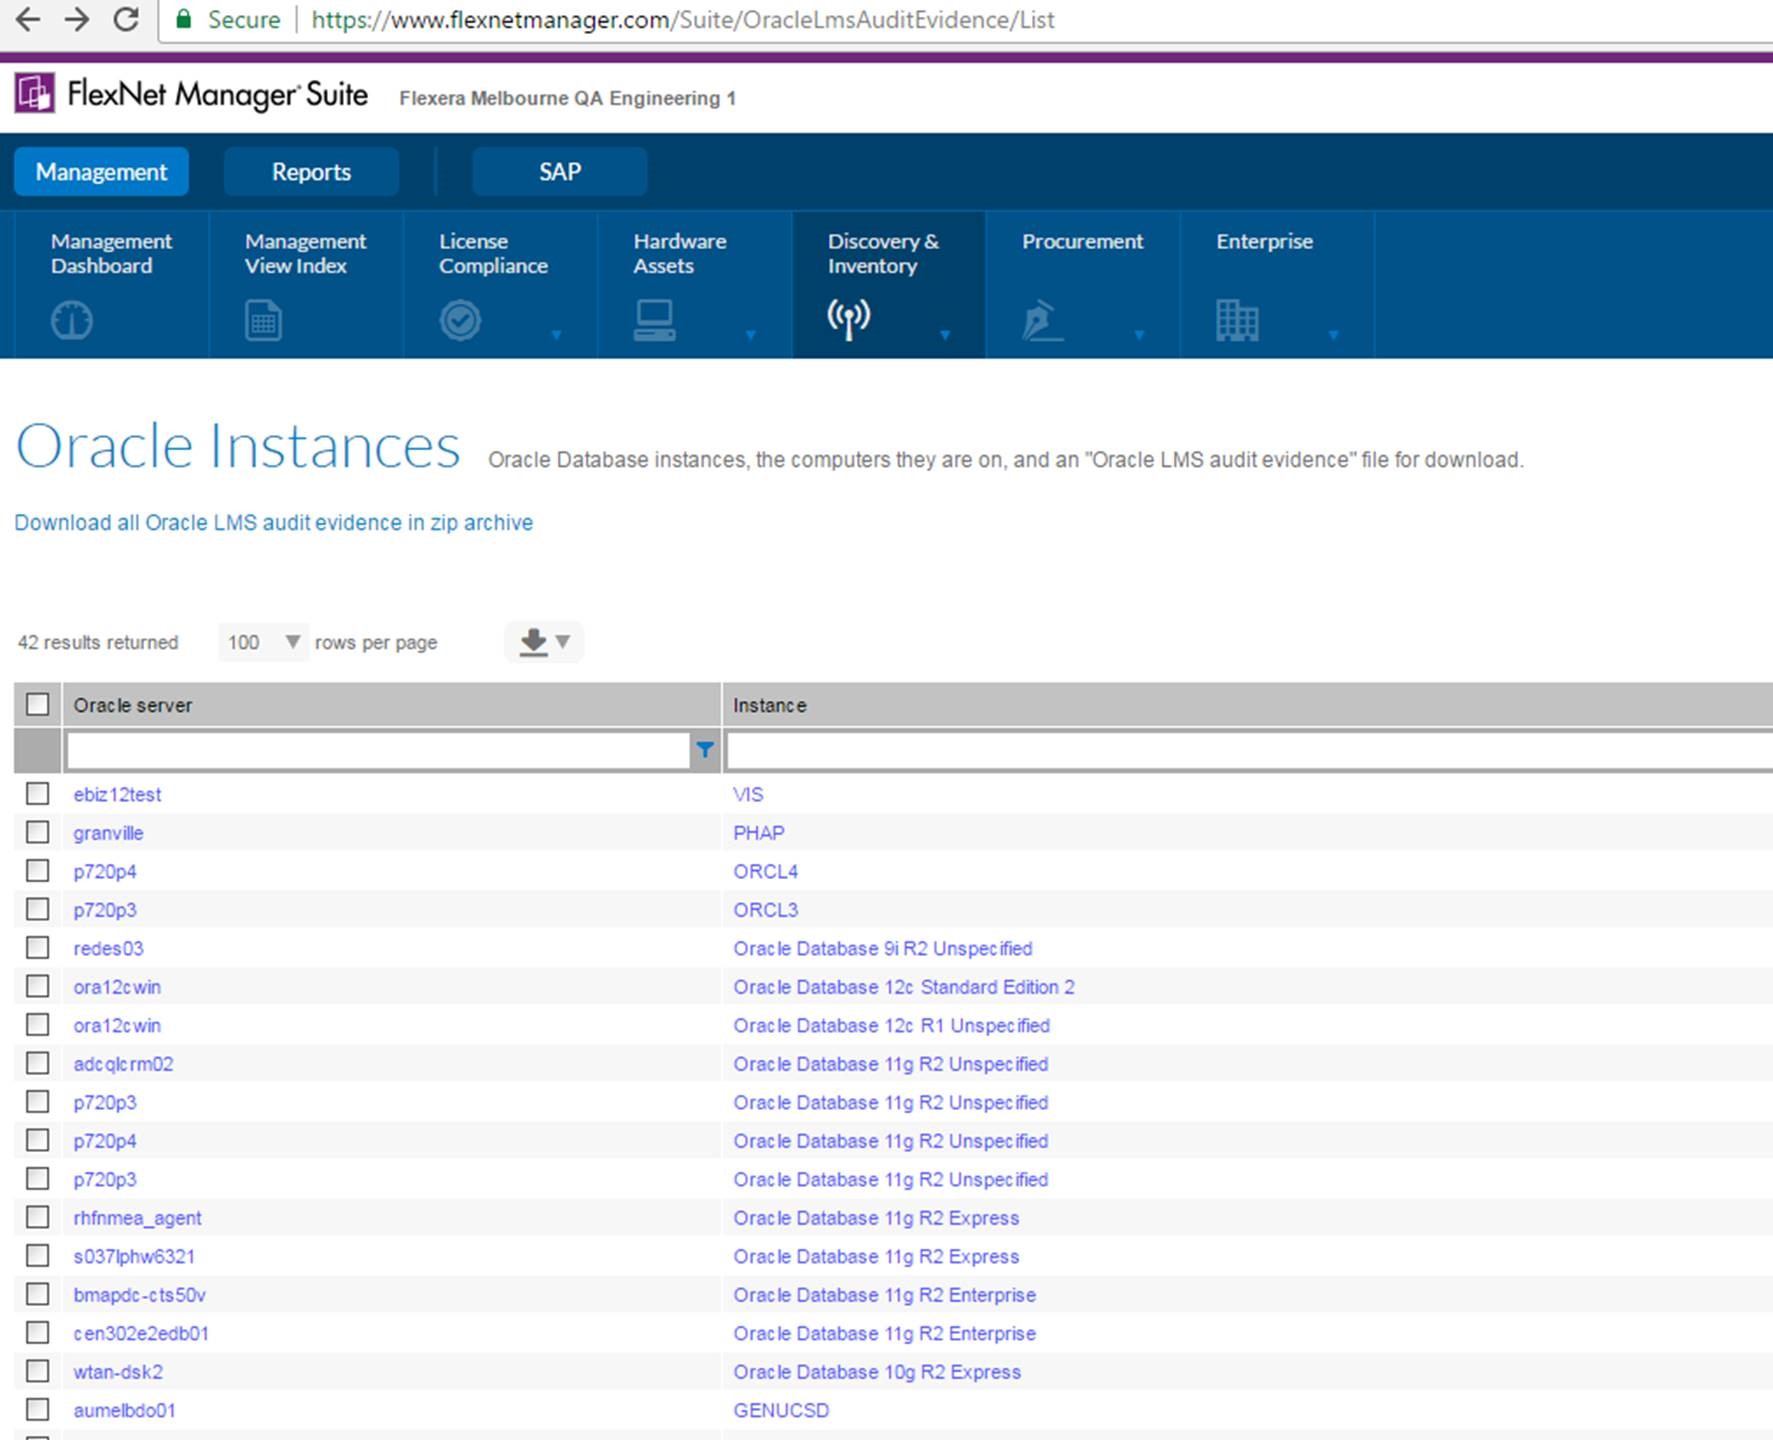
Task: Open Oracle Database 12c Standard Edition 2 link
Action: coord(904,987)
